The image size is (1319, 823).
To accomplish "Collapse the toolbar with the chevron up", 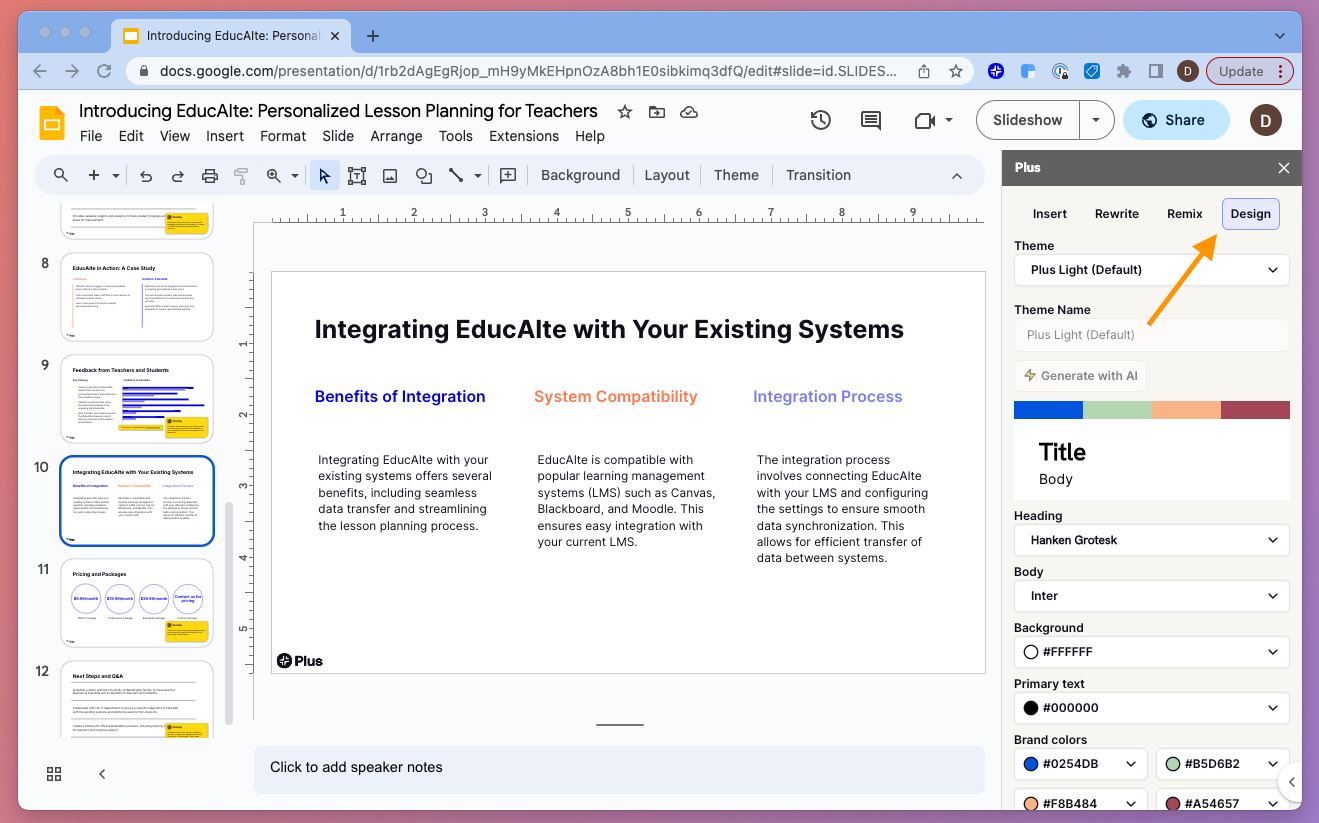I will tap(957, 175).
